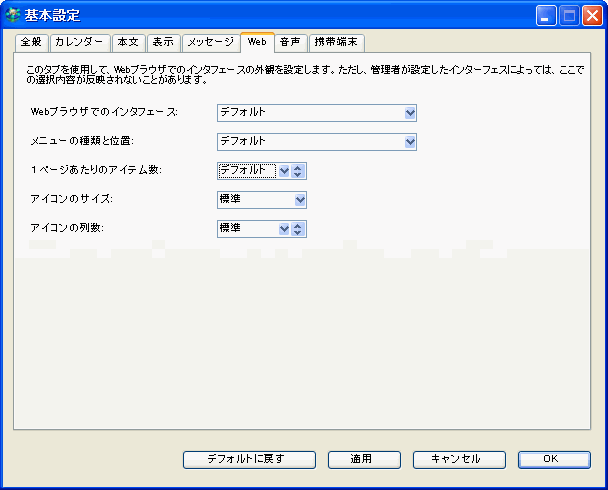Screen dimensions: 608x490
Task: Increase 1ページあたりのアイテム数 with spinner up arrow
Action: pyautogui.click(x=299, y=167)
